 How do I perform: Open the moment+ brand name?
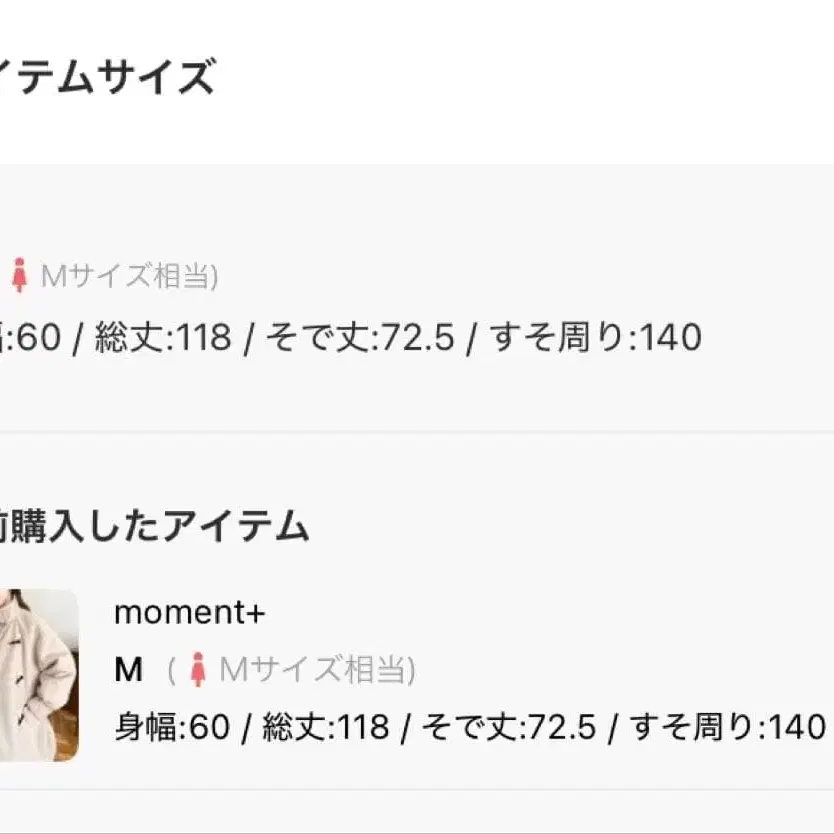tap(189, 612)
